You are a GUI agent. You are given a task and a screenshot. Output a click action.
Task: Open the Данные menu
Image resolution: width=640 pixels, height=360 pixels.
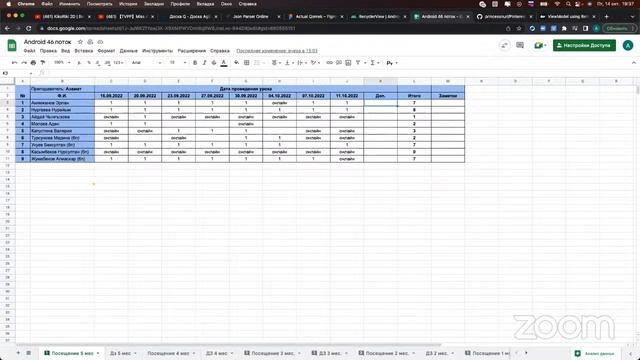point(129,51)
